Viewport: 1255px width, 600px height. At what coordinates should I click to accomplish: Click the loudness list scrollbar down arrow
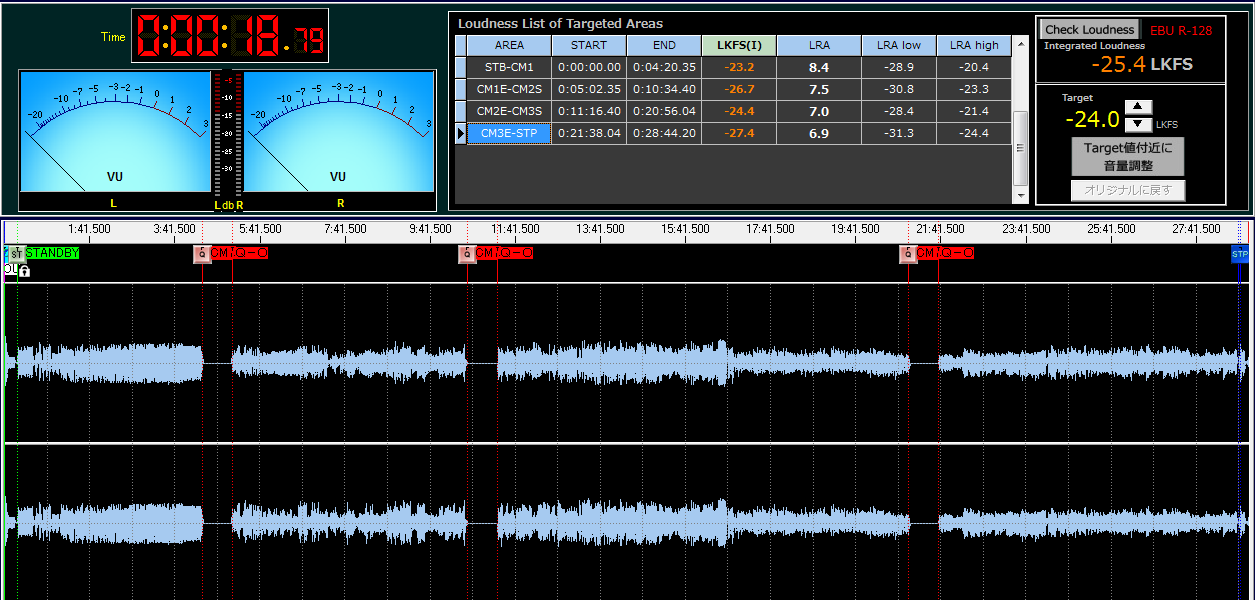click(x=1020, y=195)
